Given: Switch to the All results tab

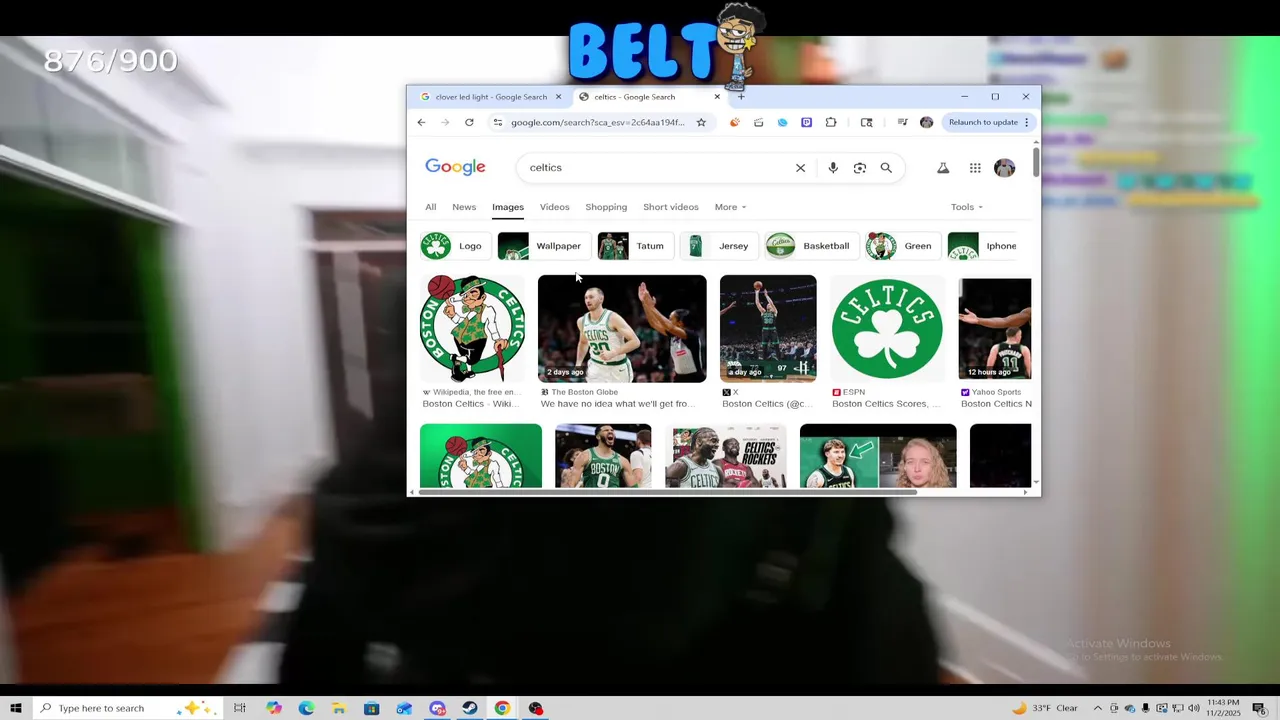Looking at the screenshot, I should point(430,207).
